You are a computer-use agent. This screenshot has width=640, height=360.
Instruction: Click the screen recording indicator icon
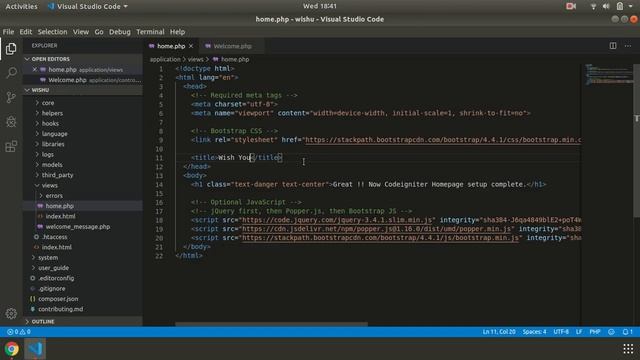point(571,6)
